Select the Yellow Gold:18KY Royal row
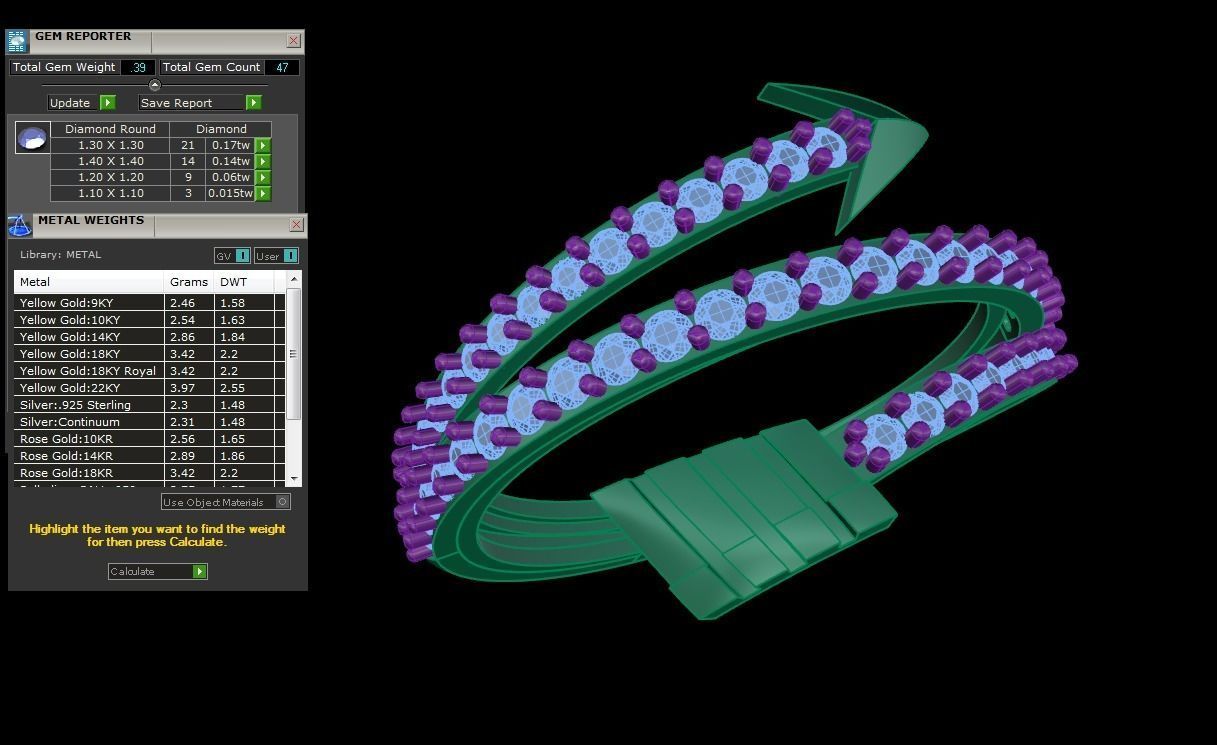Image resolution: width=1217 pixels, height=745 pixels. (150, 371)
